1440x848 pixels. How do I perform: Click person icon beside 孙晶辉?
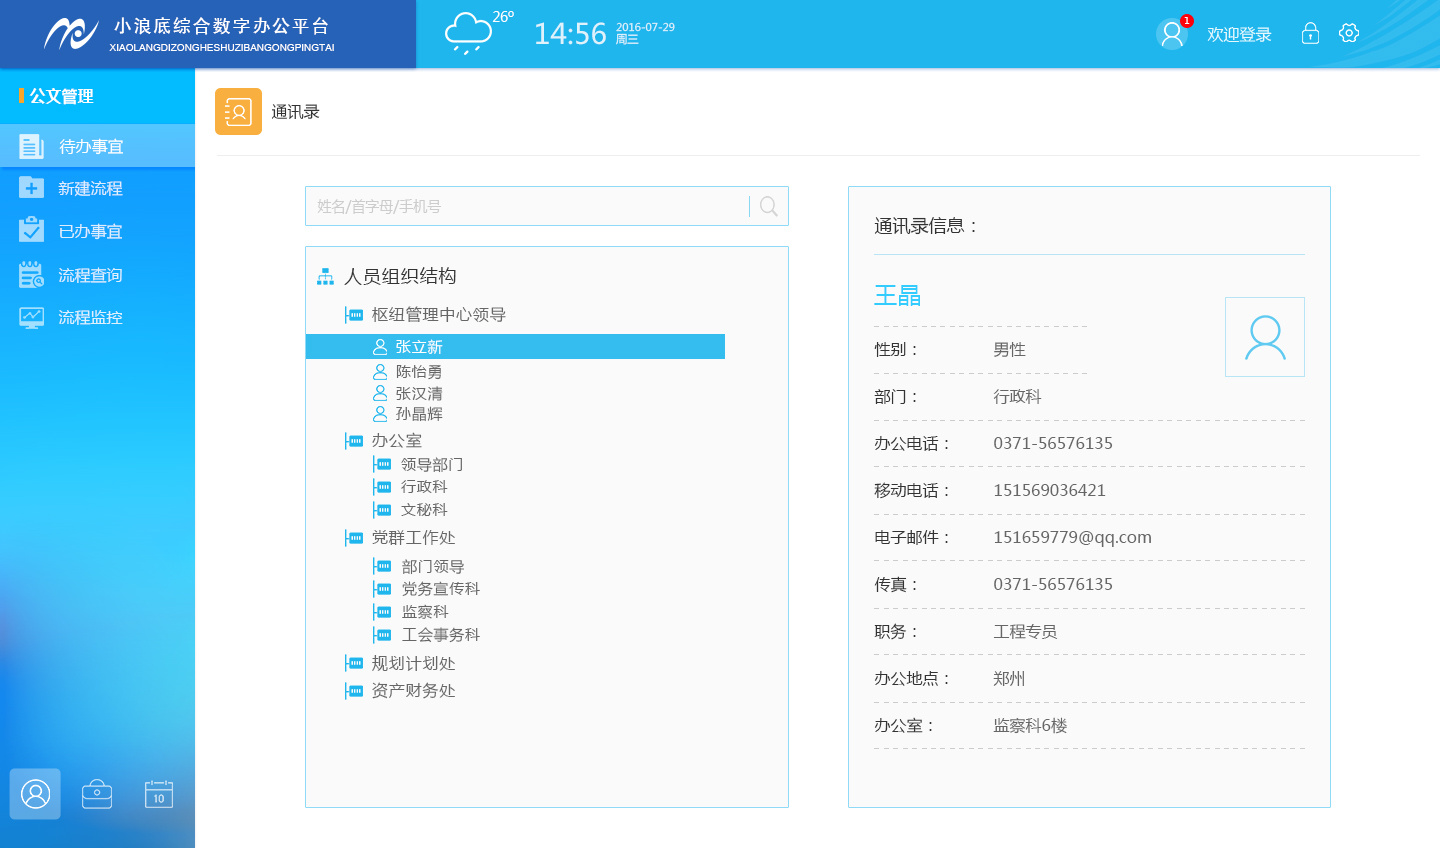pos(380,413)
